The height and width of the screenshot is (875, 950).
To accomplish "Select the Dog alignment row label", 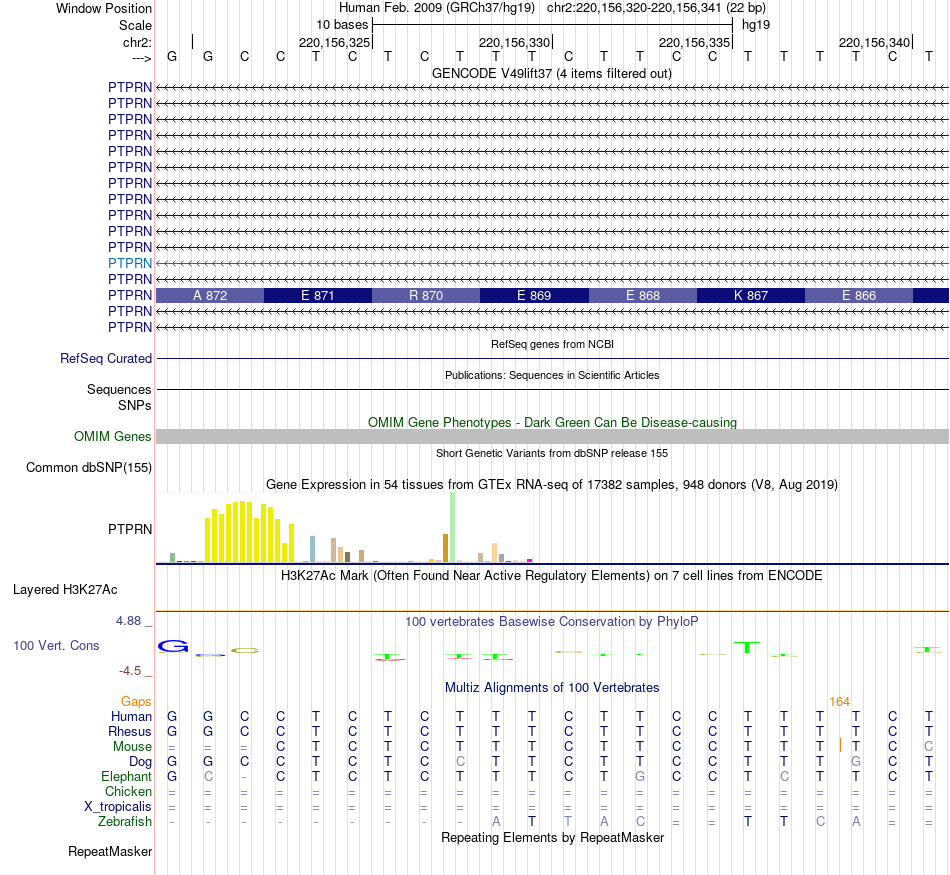I will click(140, 762).
